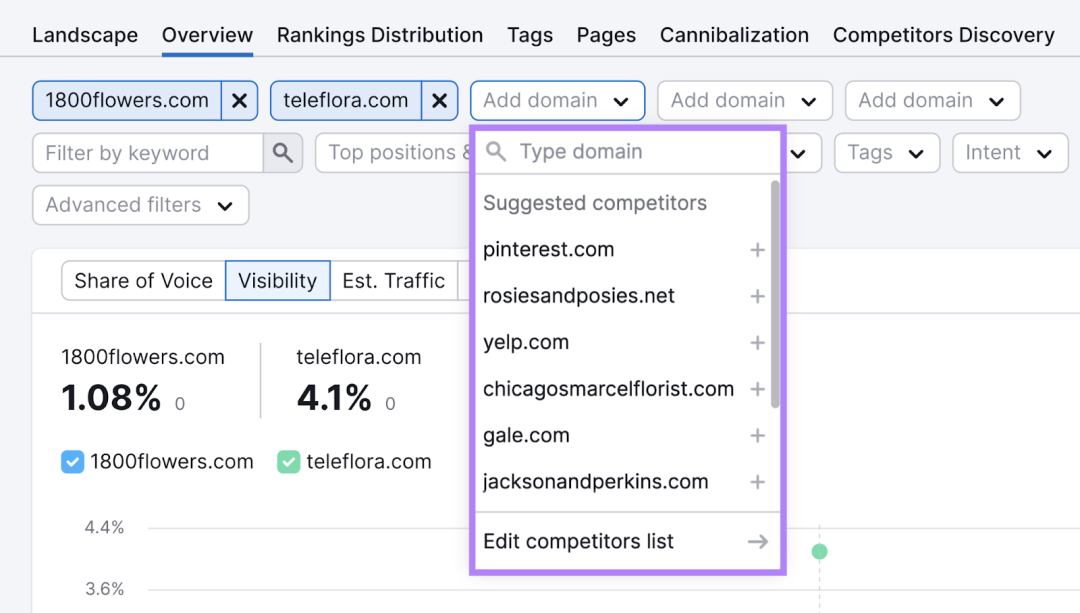
Task: Open the last Add domain dropdown
Action: [933, 101]
